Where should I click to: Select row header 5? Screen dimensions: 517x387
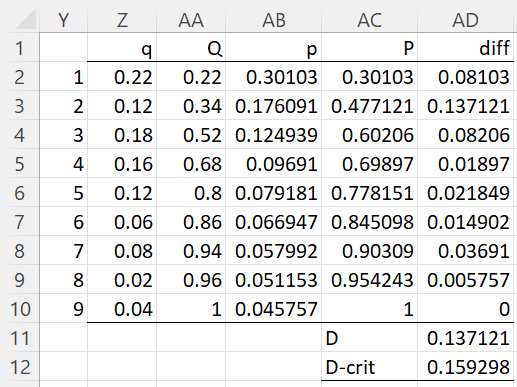point(19,164)
